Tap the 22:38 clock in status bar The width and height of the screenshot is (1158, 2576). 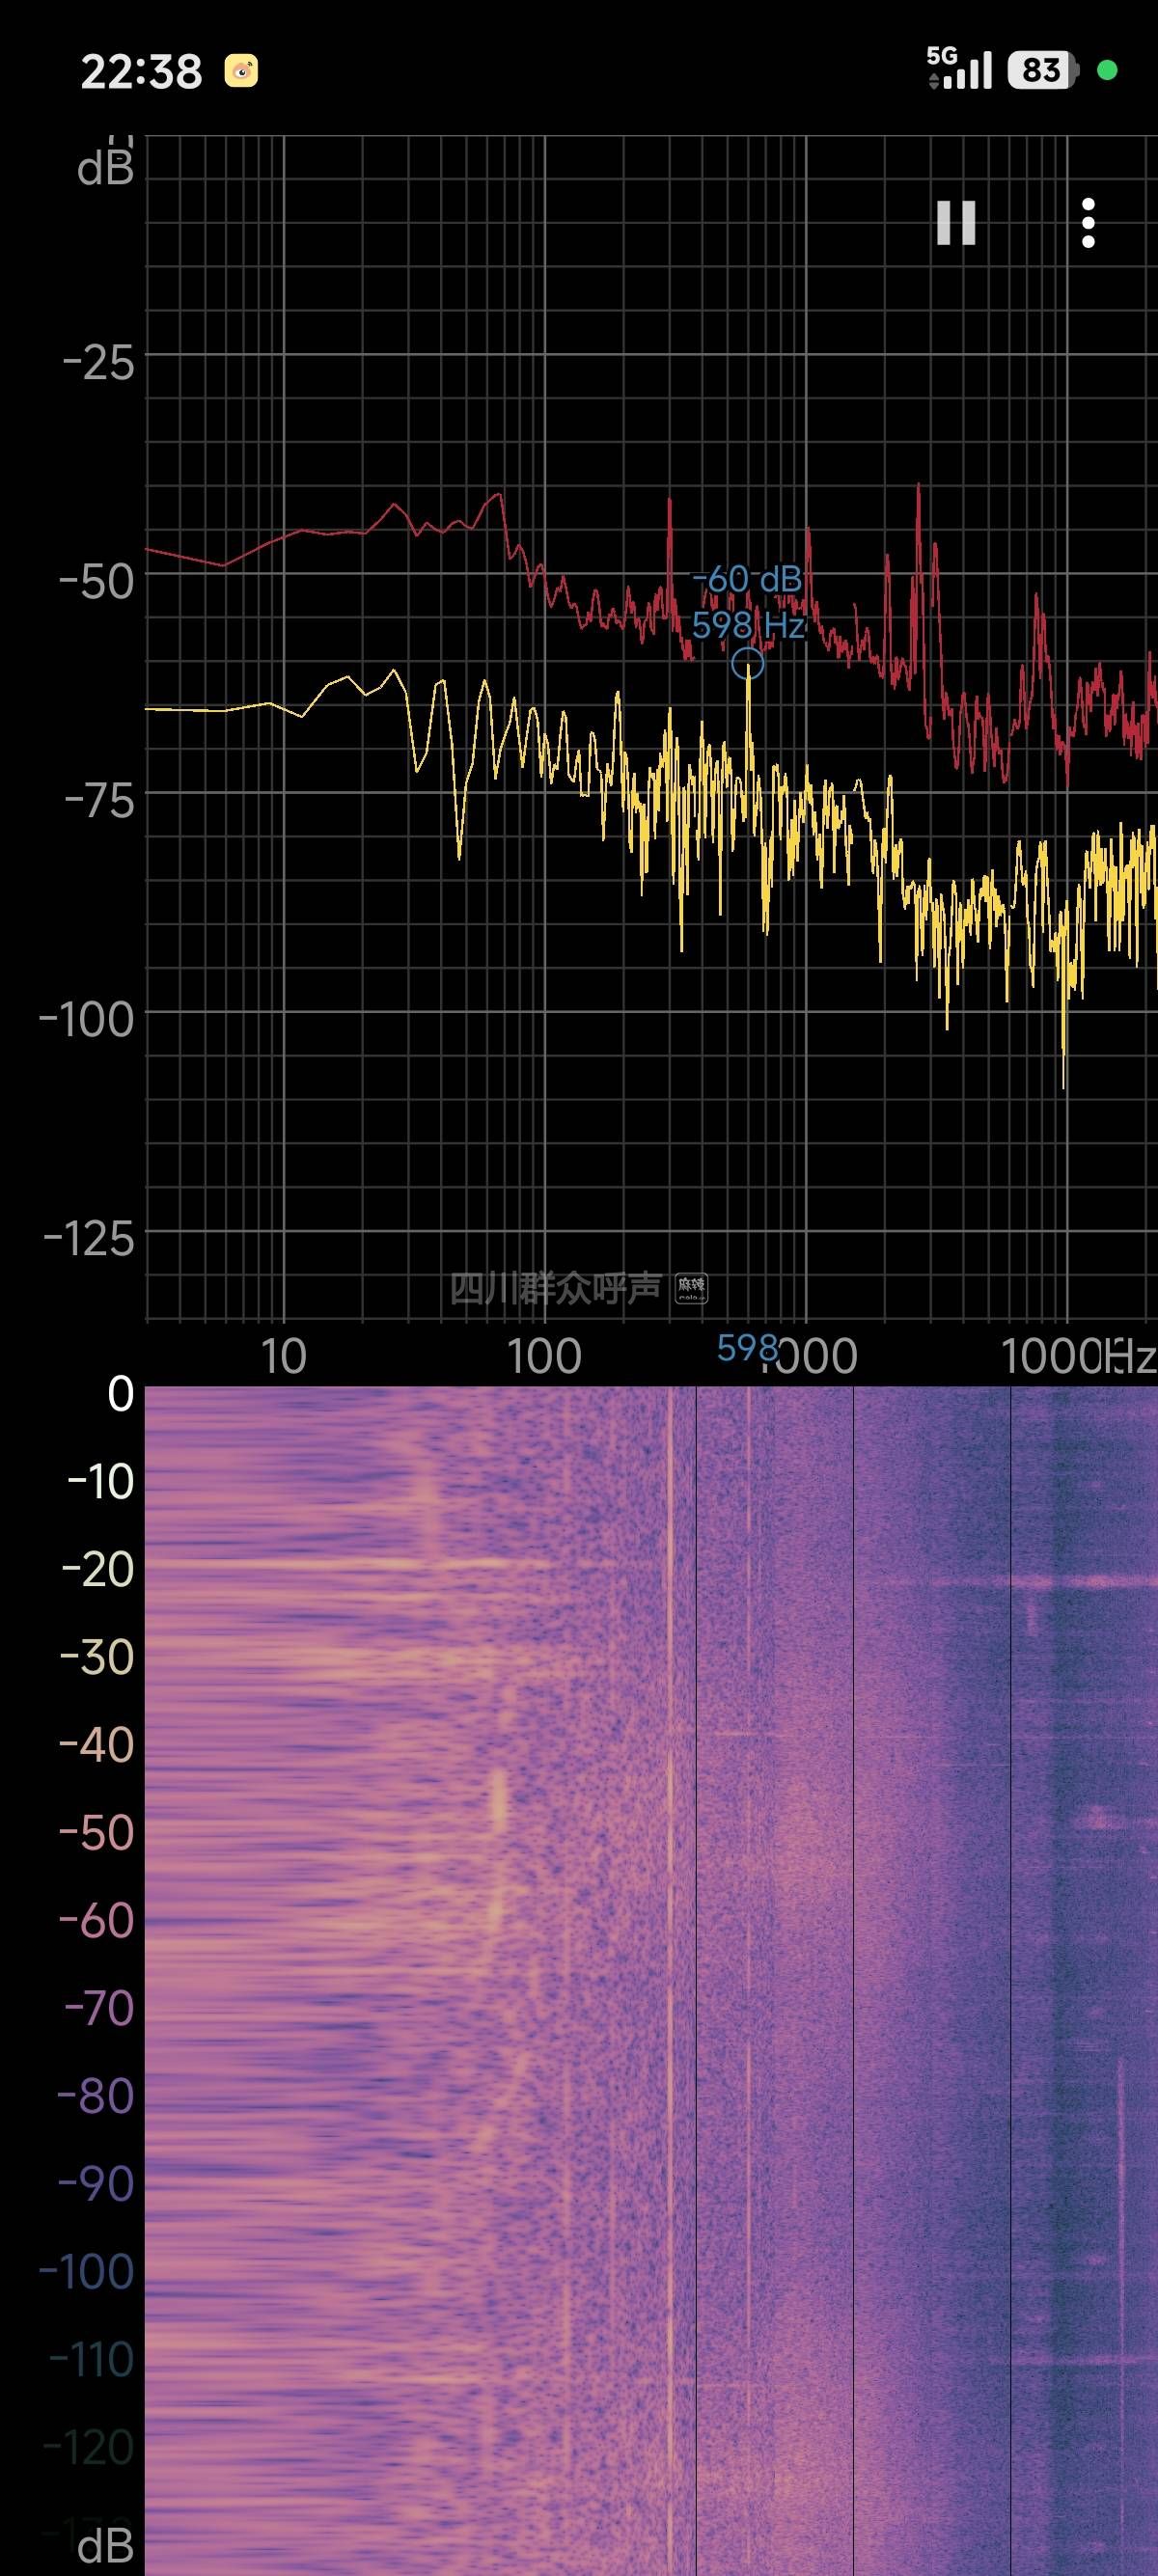(141, 72)
